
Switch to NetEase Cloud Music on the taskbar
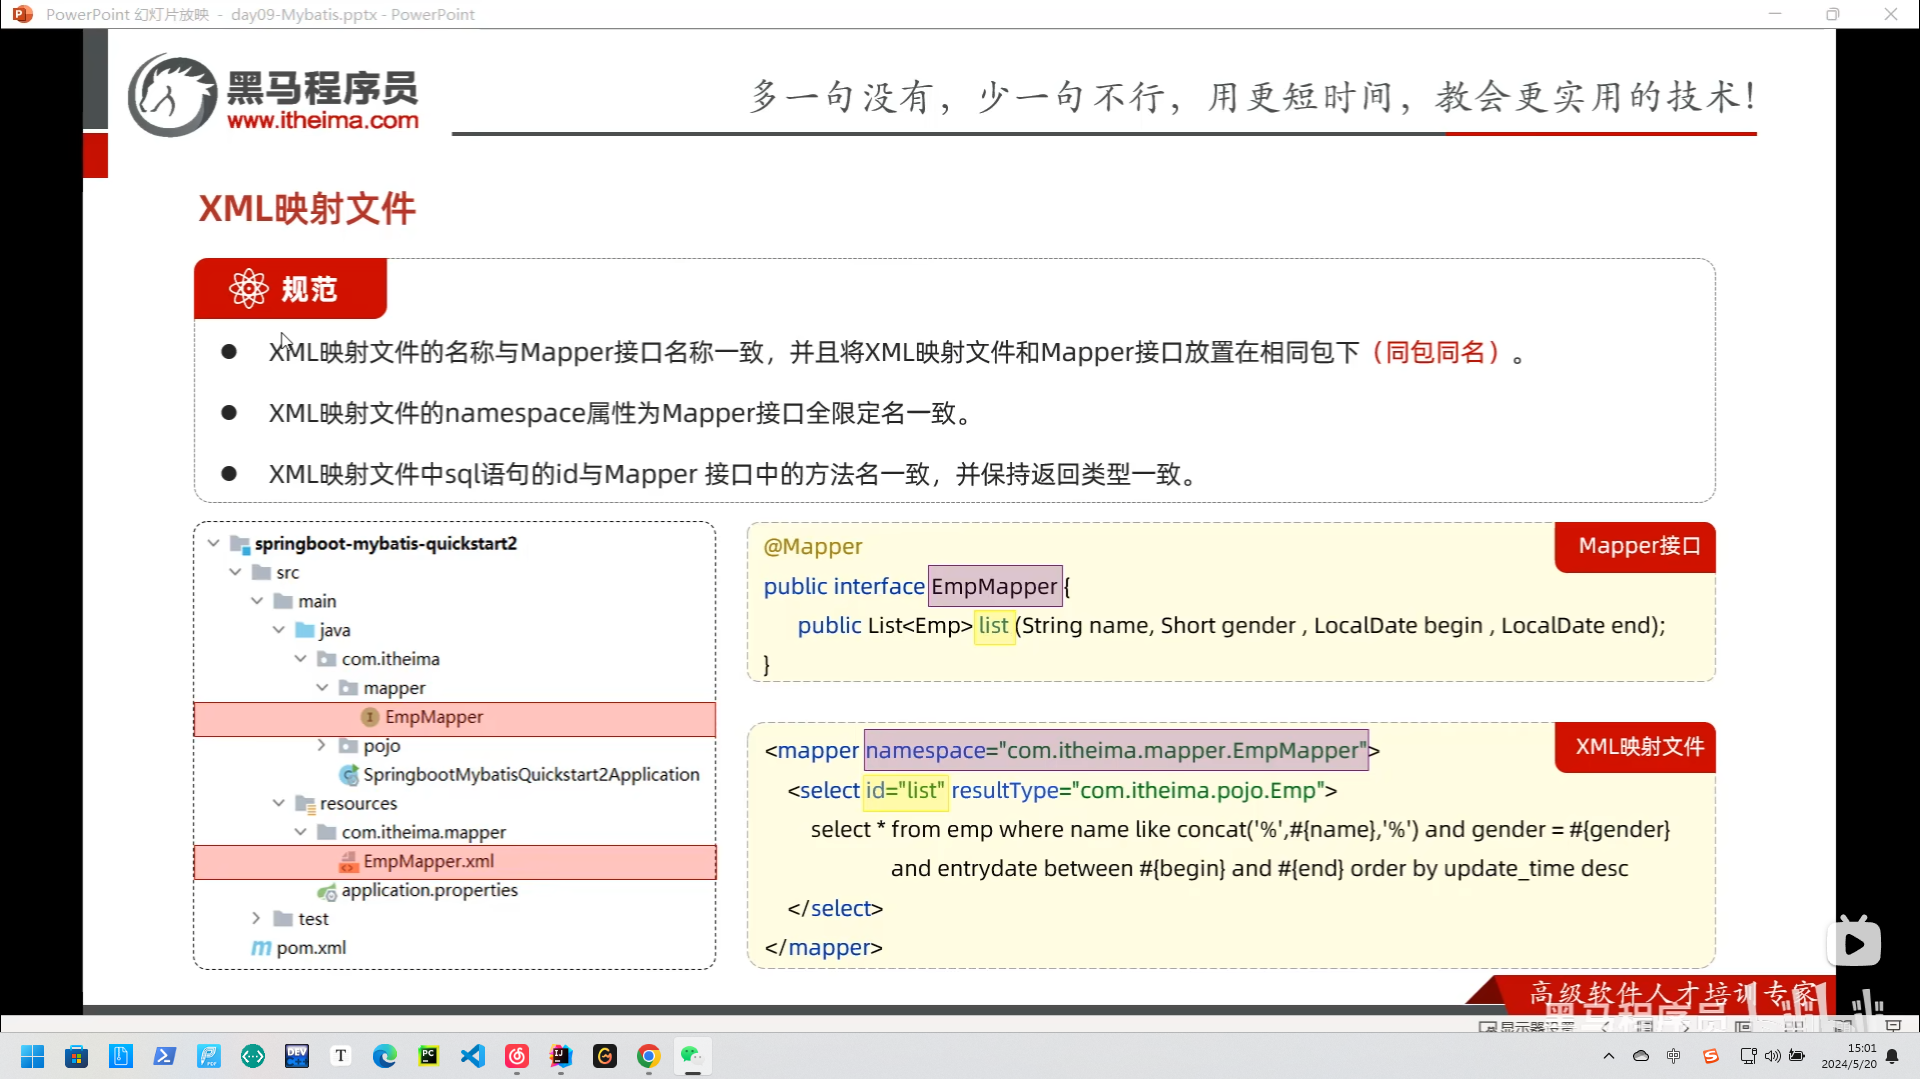(517, 1056)
